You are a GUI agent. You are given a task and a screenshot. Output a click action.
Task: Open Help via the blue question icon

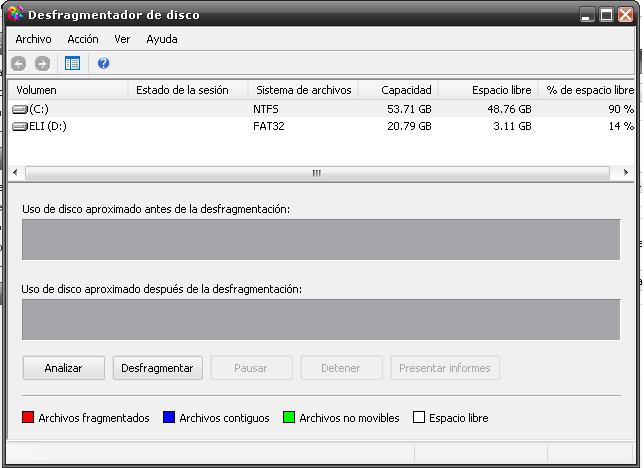(x=103, y=64)
